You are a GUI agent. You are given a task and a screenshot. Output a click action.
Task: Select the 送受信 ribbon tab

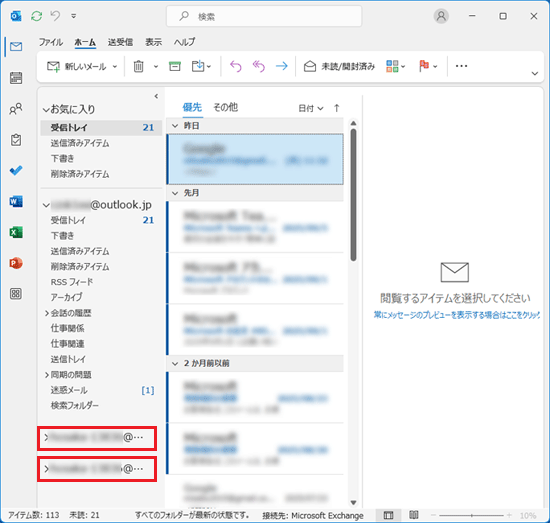(x=120, y=42)
